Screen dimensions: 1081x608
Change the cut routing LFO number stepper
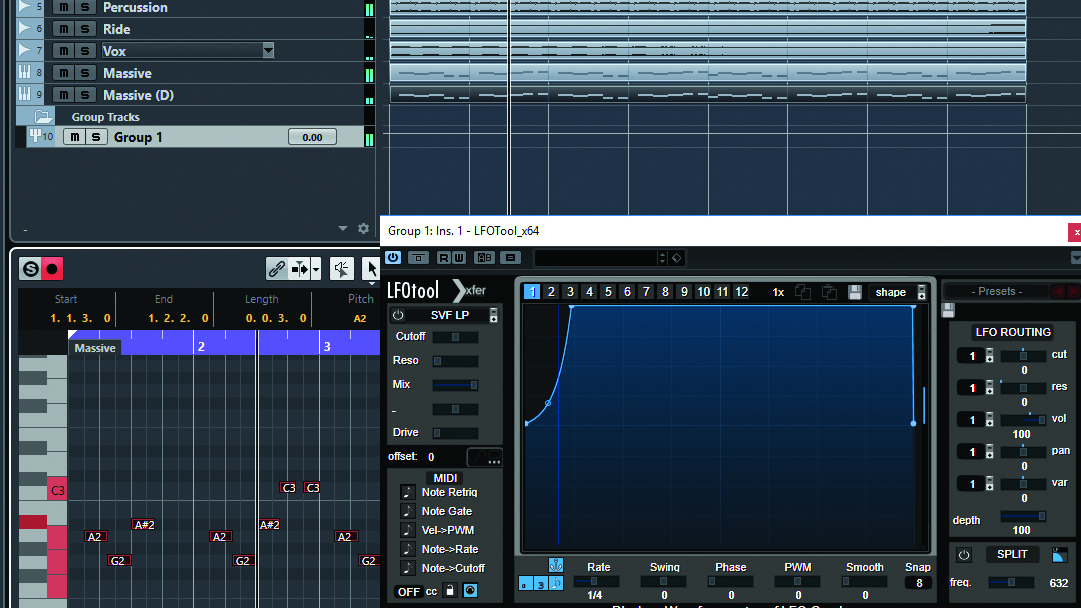[990, 356]
